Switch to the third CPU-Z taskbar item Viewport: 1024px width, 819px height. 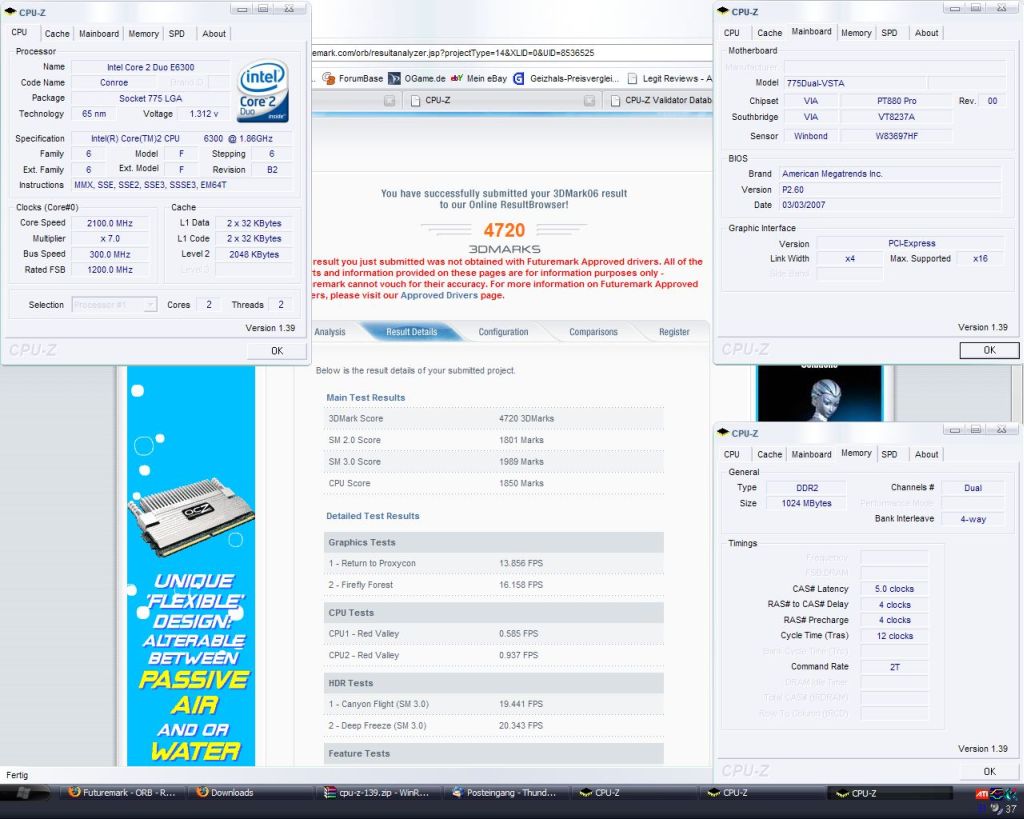[891, 793]
